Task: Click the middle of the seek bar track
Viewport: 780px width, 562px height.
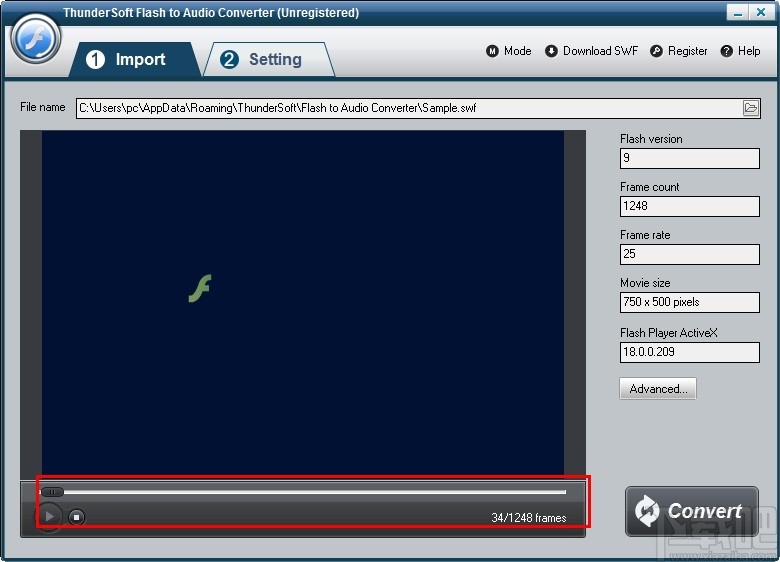Action: pos(303,492)
